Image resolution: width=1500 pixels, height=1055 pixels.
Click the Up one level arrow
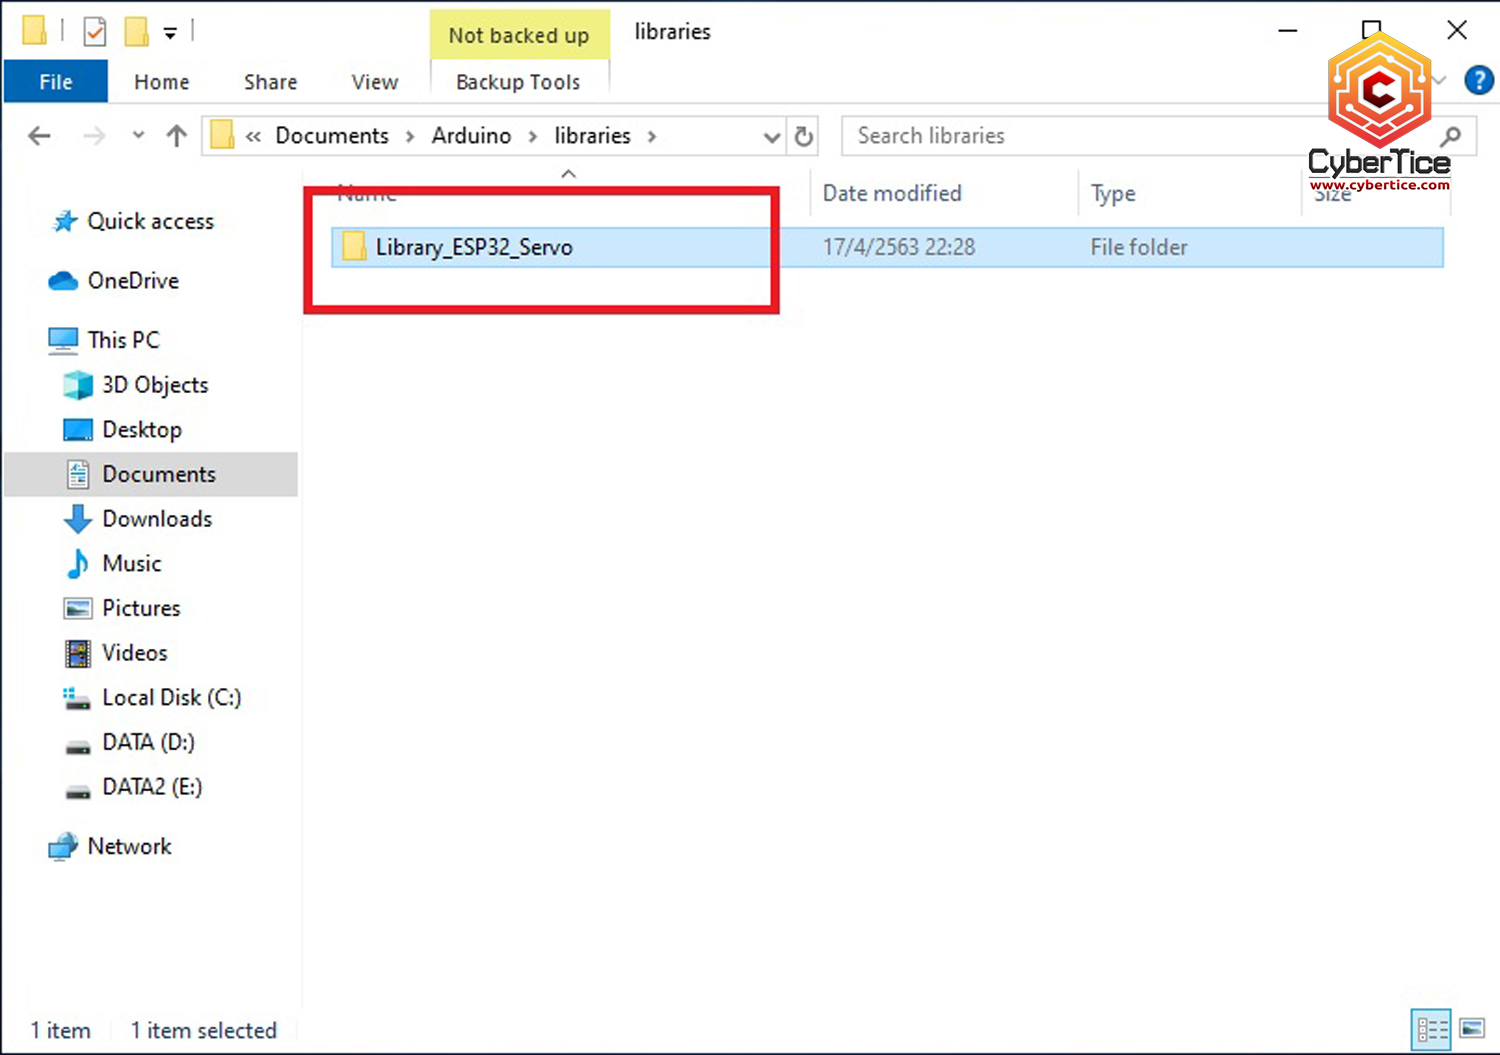pyautogui.click(x=177, y=136)
